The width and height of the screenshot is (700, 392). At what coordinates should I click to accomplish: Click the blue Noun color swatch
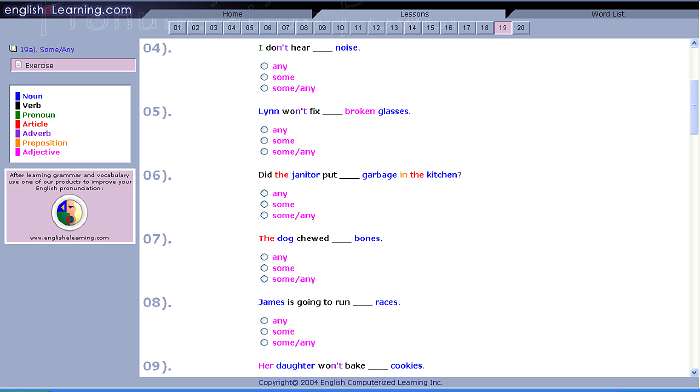pyautogui.click(x=18, y=96)
